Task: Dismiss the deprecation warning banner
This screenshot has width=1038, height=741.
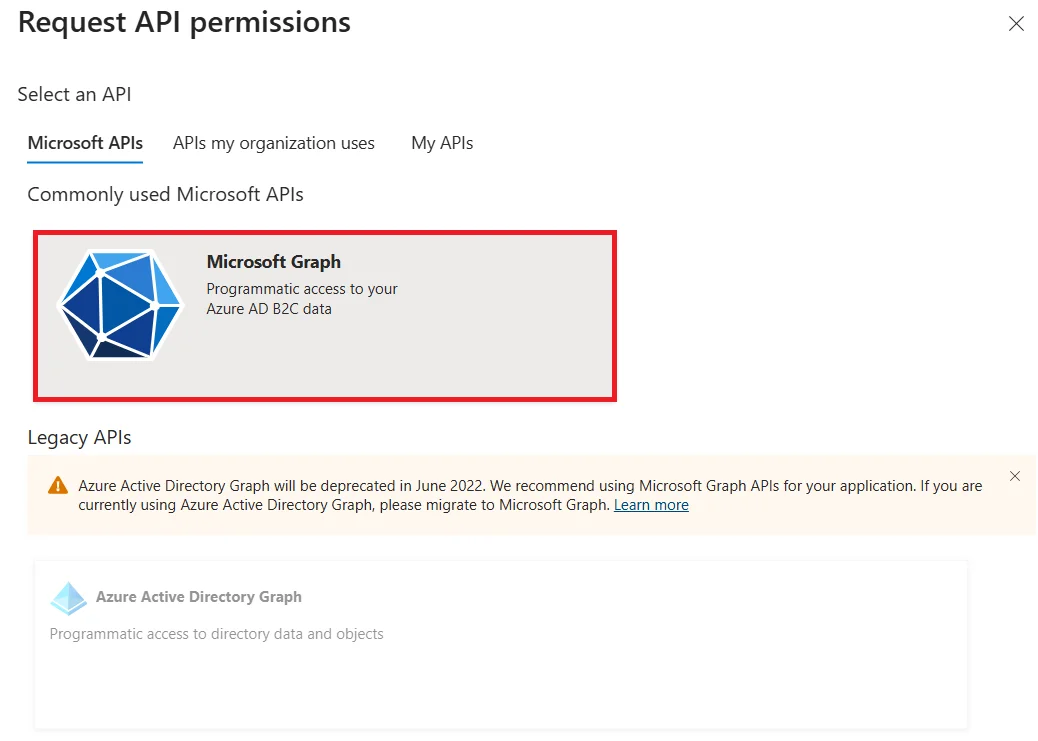Action: pos(1015,476)
